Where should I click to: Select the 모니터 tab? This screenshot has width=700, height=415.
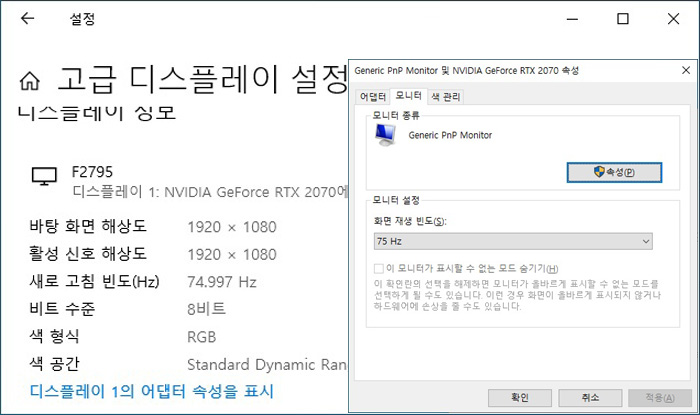click(408, 95)
